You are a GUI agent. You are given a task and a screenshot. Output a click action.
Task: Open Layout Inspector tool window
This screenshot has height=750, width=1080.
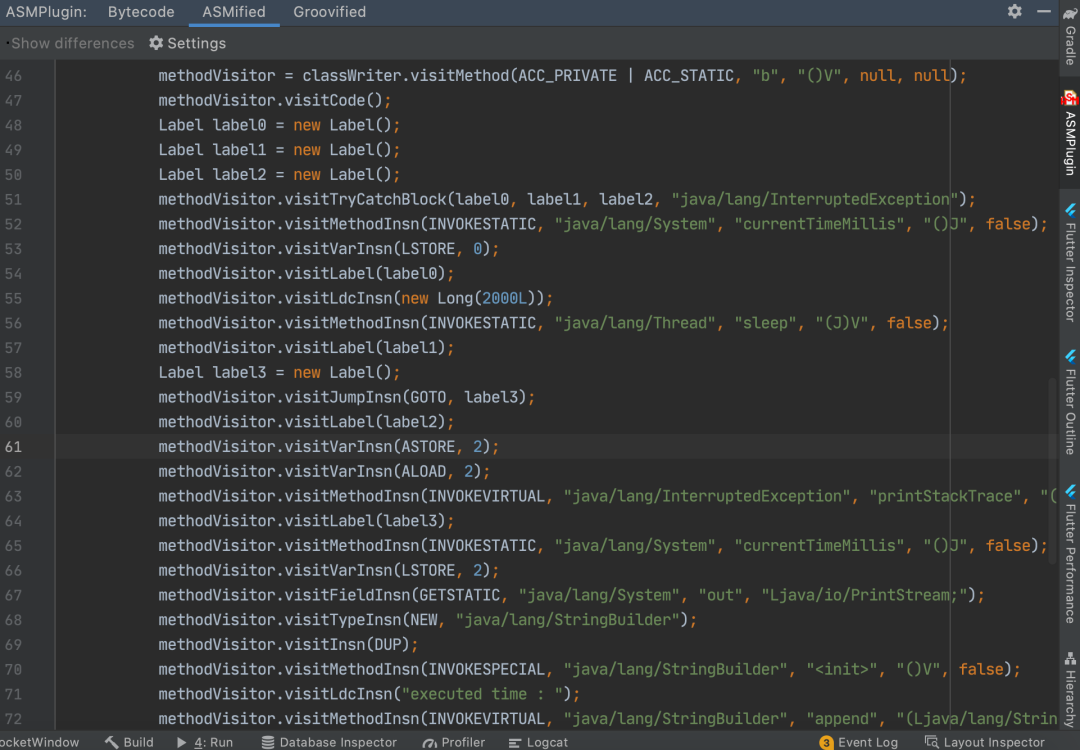(x=985, y=742)
